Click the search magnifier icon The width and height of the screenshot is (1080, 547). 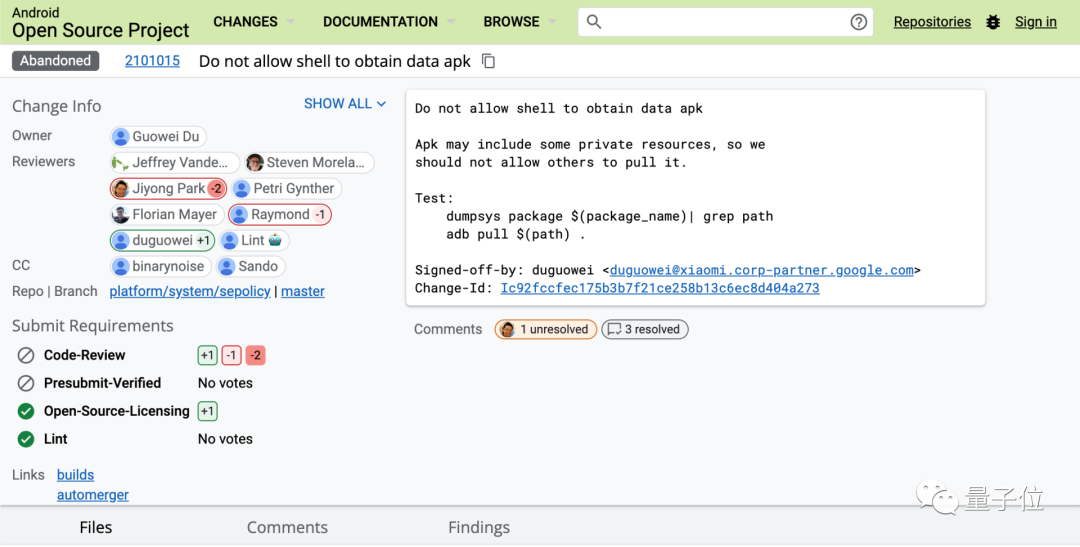(x=594, y=22)
